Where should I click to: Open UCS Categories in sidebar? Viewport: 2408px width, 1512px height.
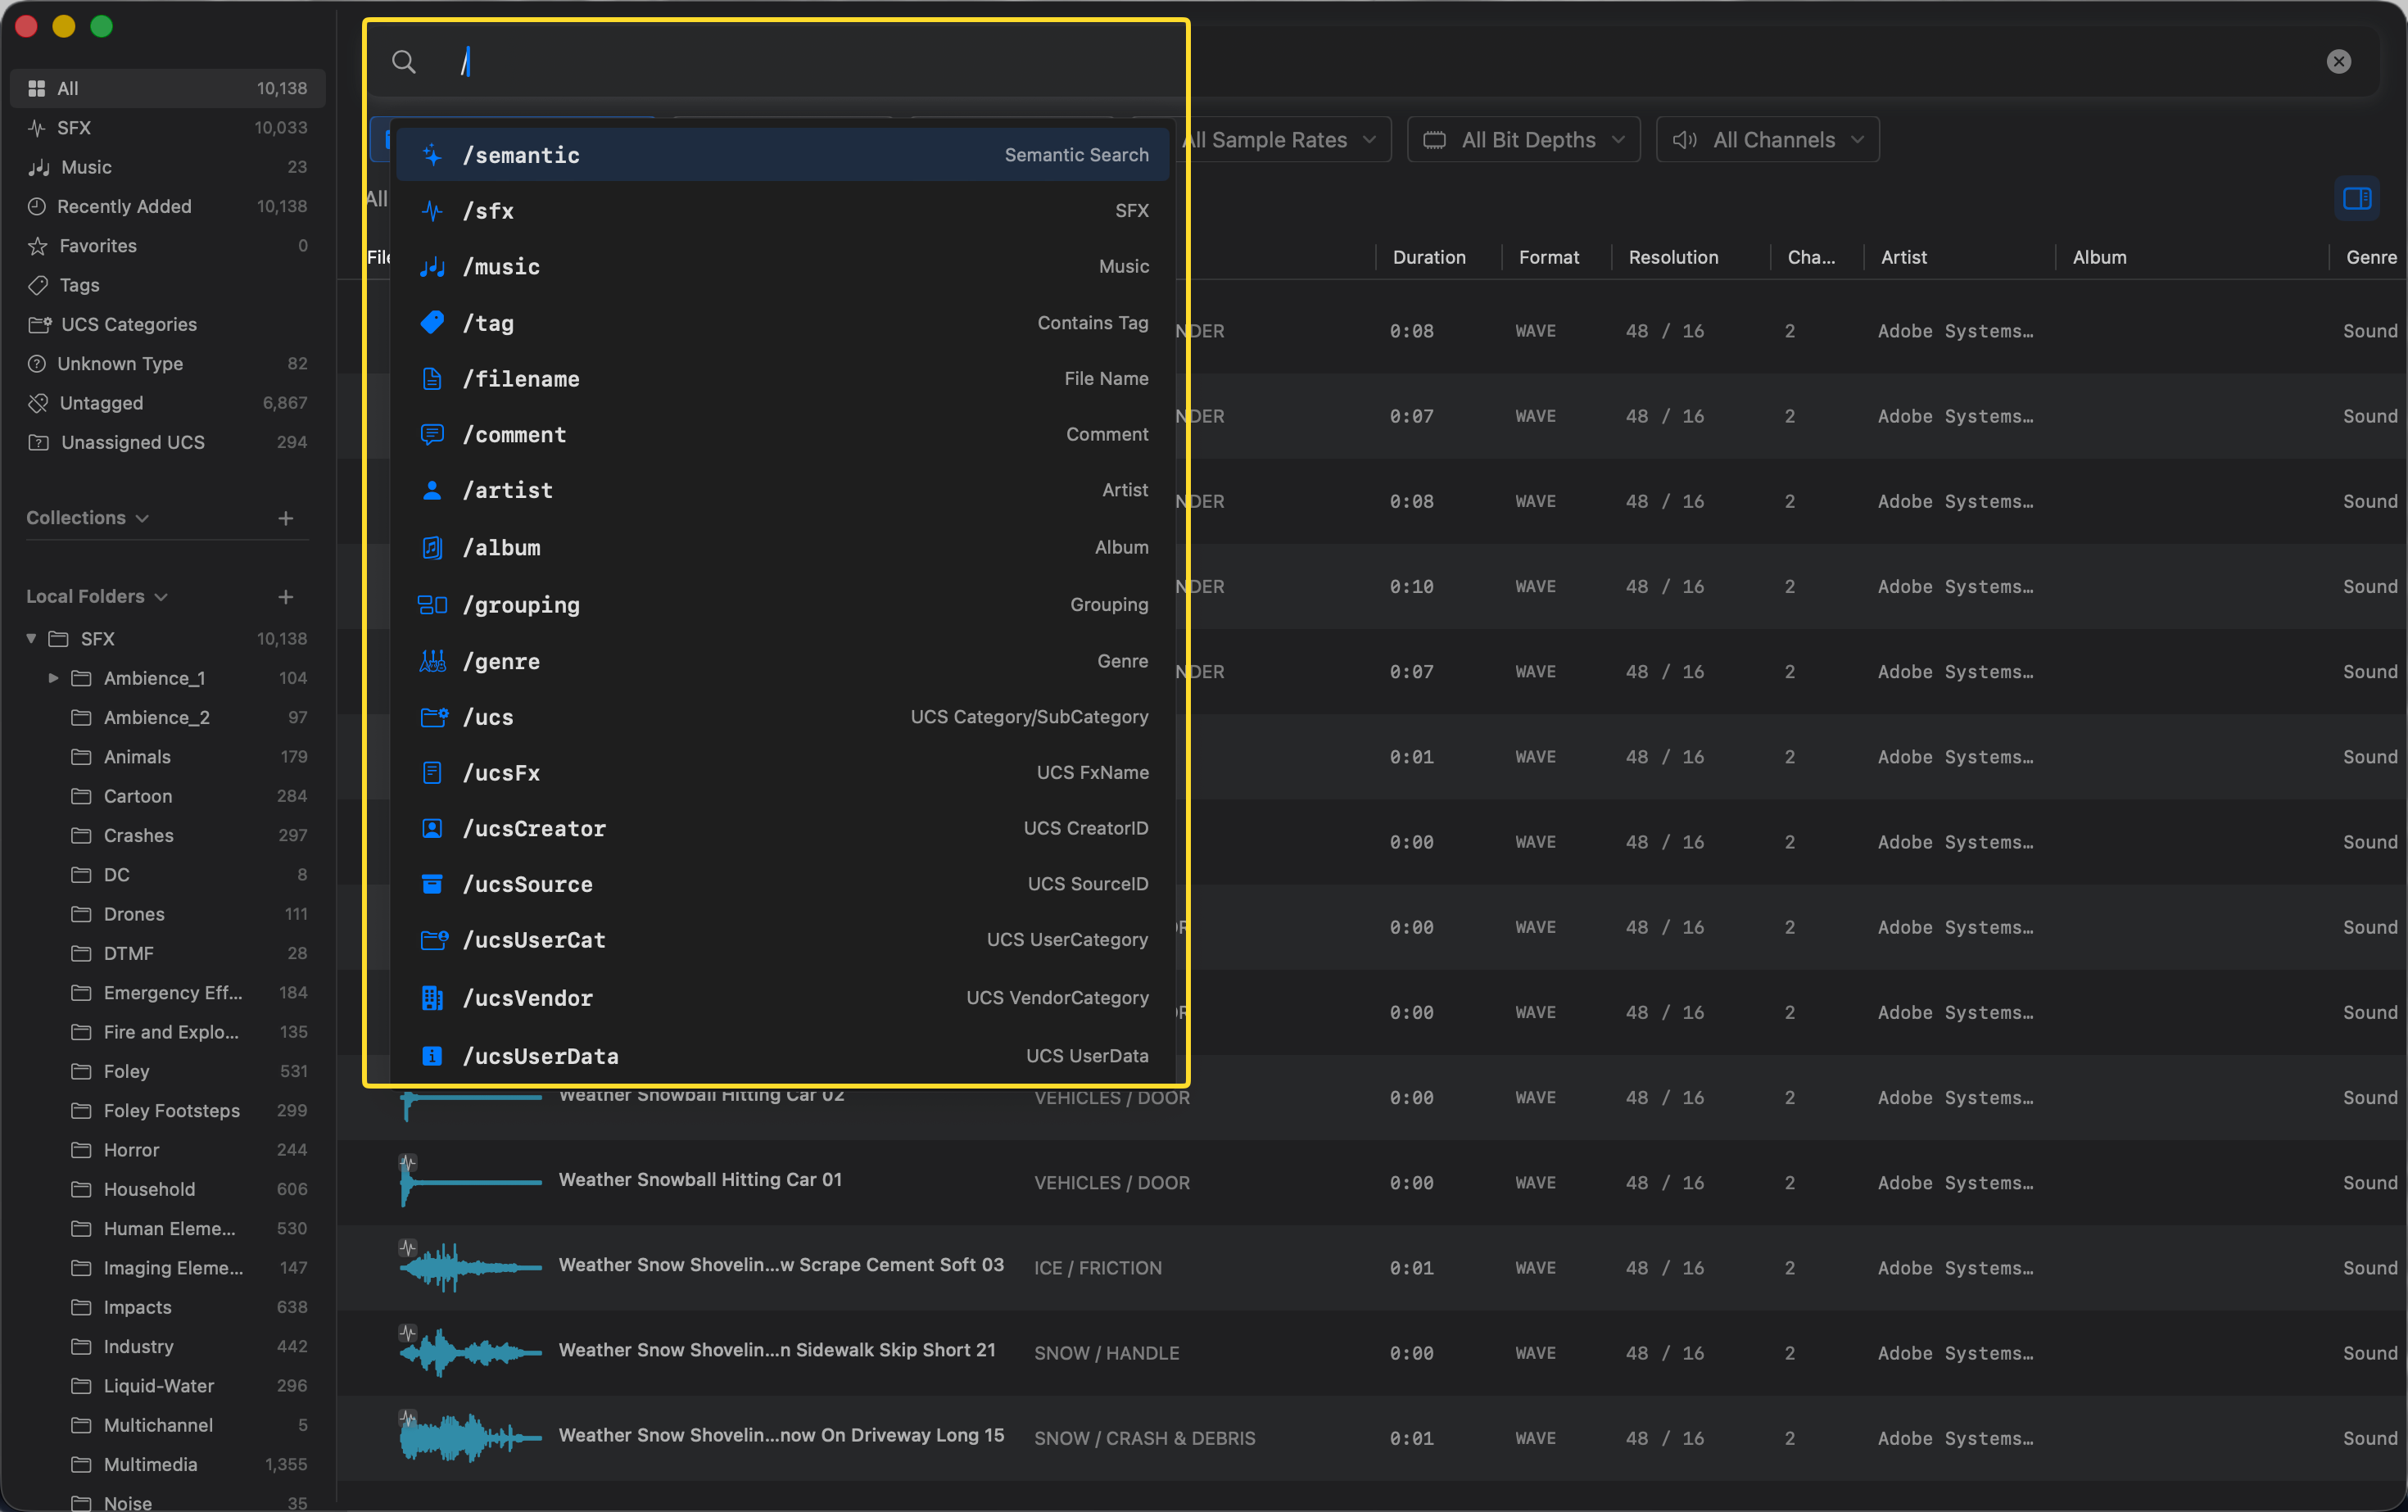coord(168,324)
